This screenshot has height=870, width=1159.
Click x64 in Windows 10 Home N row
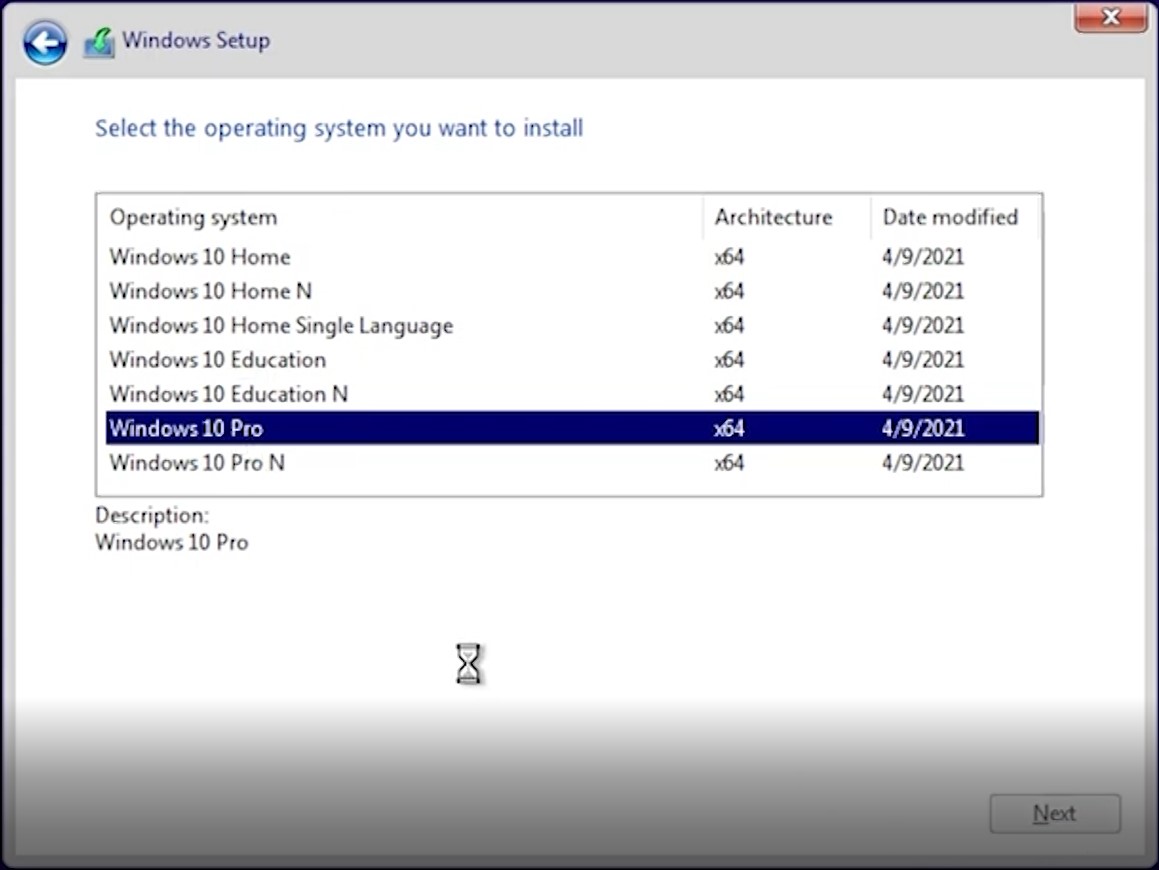pyautogui.click(x=729, y=291)
